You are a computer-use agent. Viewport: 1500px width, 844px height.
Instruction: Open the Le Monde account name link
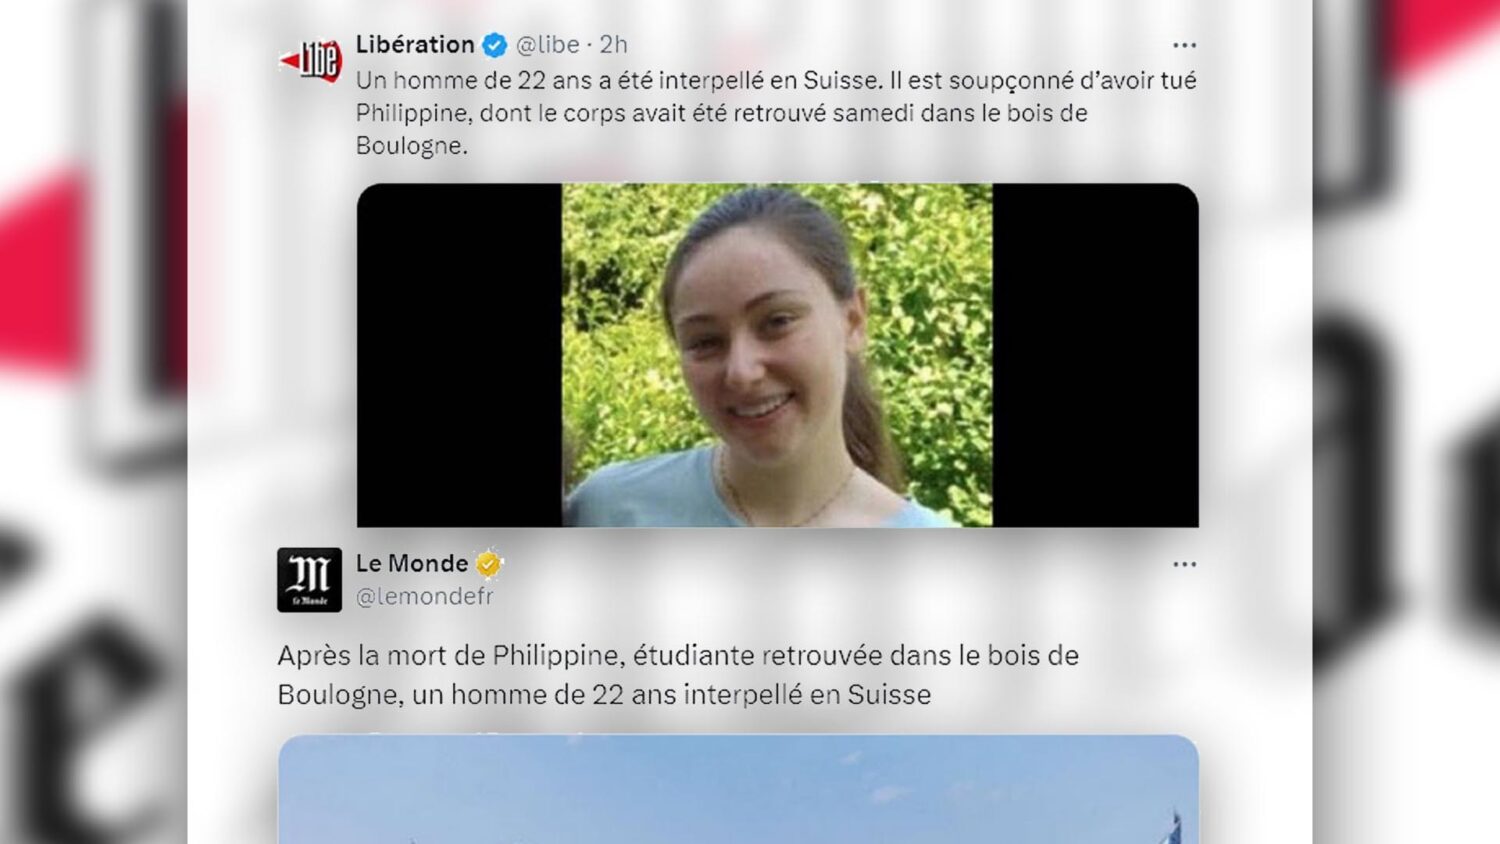412,563
